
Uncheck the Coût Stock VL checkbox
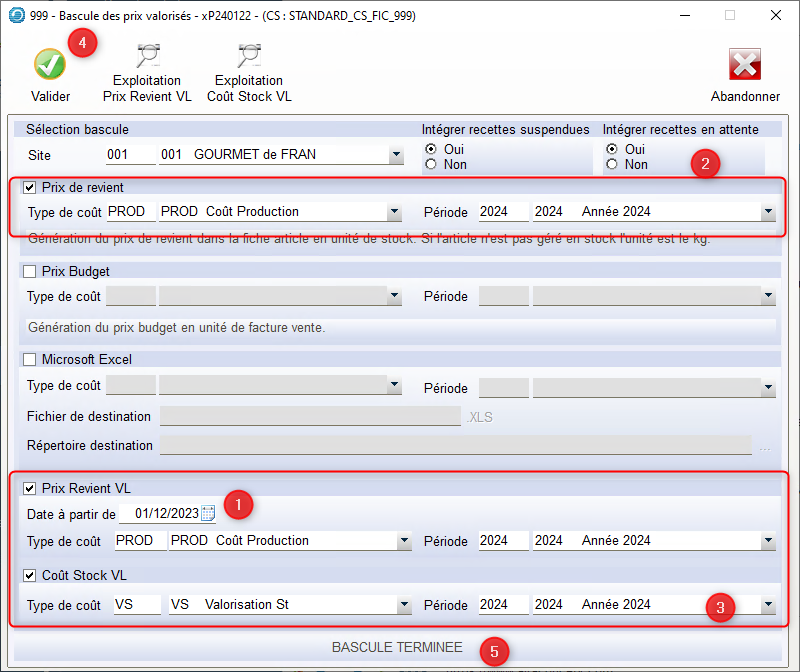click(x=29, y=575)
